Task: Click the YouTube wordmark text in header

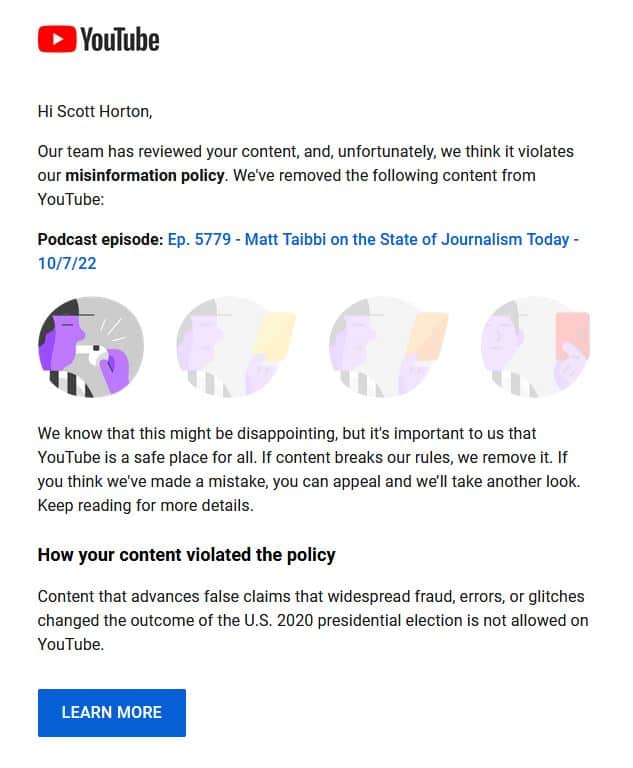Action: [x=119, y=40]
